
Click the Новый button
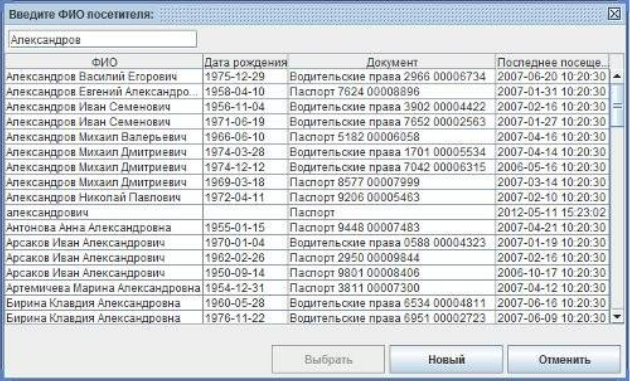(446, 359)
